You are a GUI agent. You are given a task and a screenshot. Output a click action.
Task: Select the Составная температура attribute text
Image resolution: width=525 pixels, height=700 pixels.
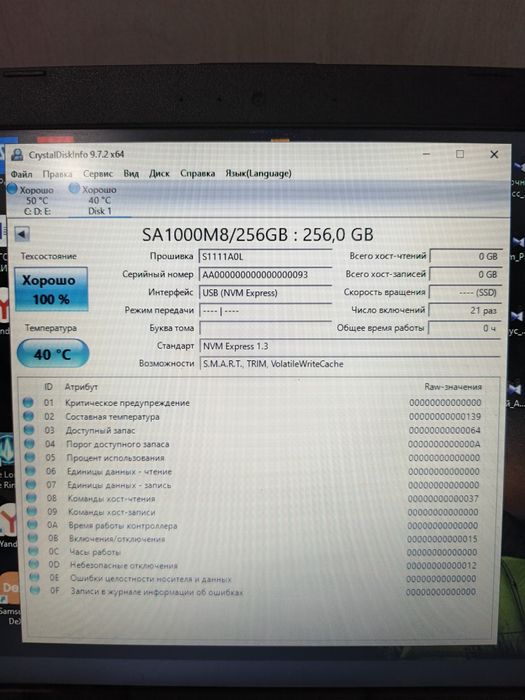point(112,417)
